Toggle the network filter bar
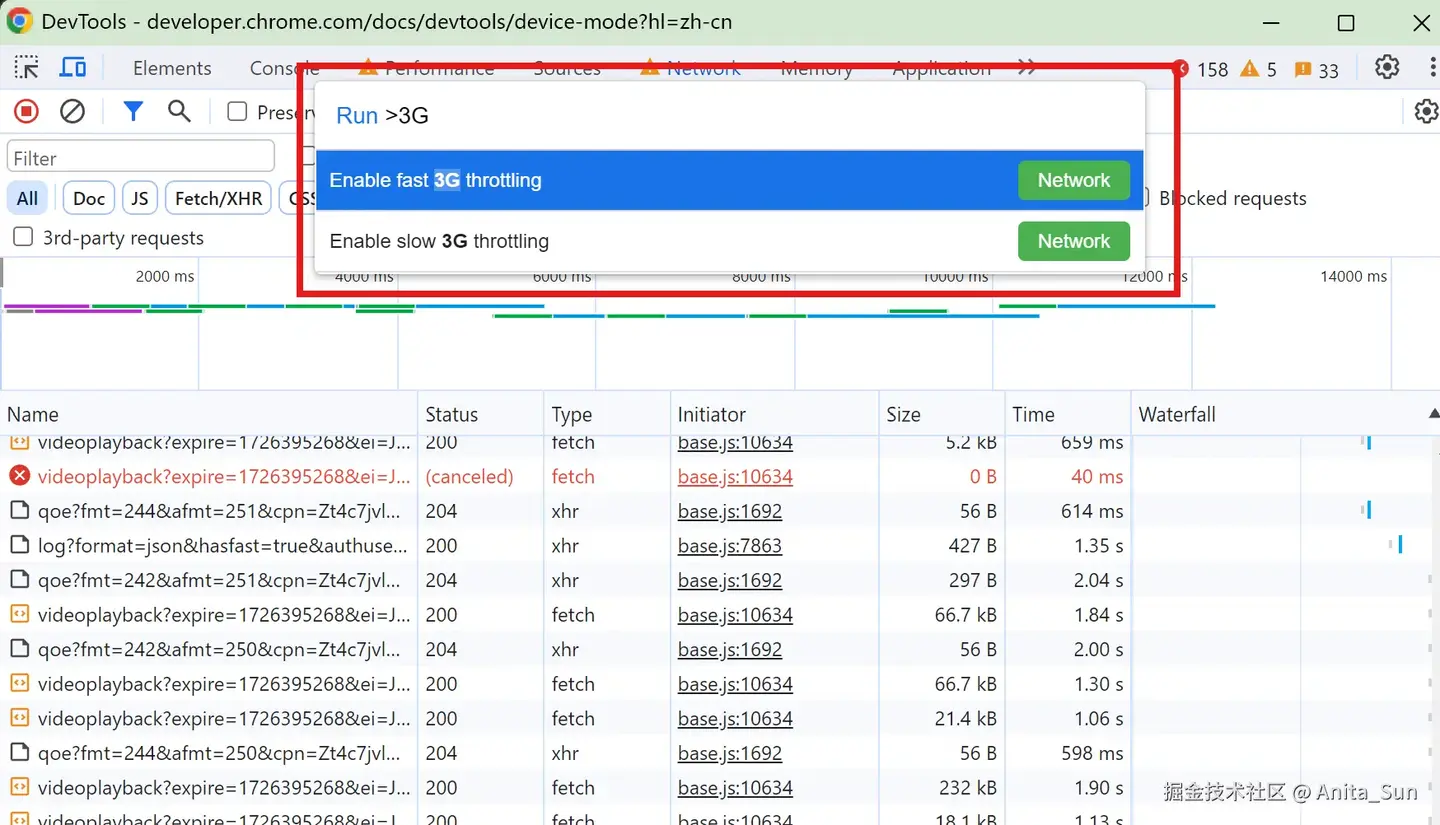This screenshot has height=825, width=1440. tap(133, 111)
